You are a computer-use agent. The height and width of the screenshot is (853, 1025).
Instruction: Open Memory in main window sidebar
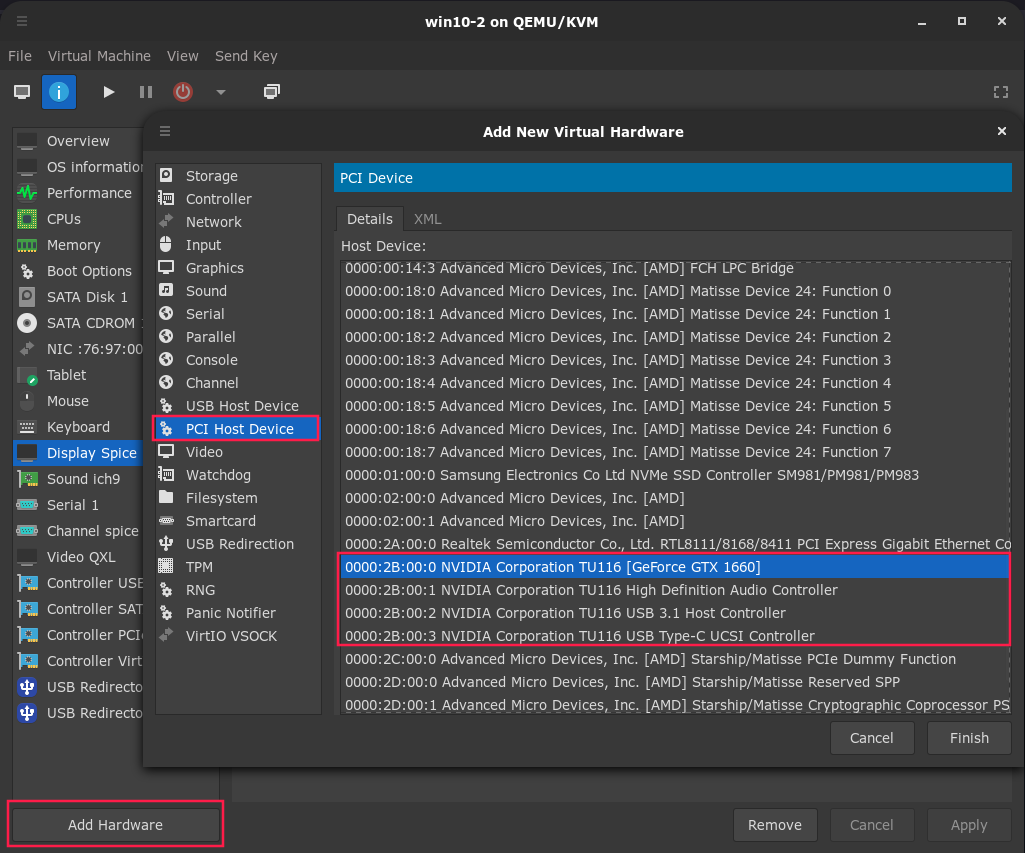[78, 245]
